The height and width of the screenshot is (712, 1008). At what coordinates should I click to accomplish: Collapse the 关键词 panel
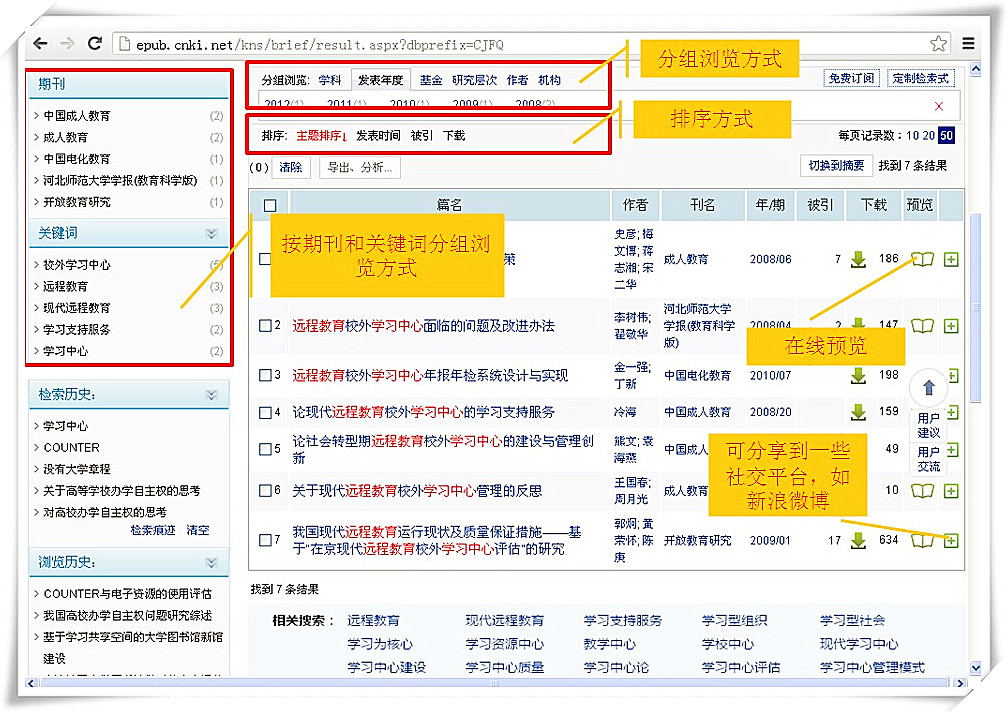(x=211, y=233)
